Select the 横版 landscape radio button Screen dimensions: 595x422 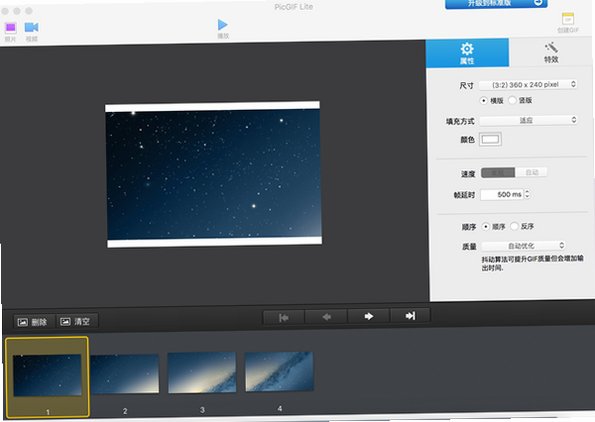(x=483, y=101)
